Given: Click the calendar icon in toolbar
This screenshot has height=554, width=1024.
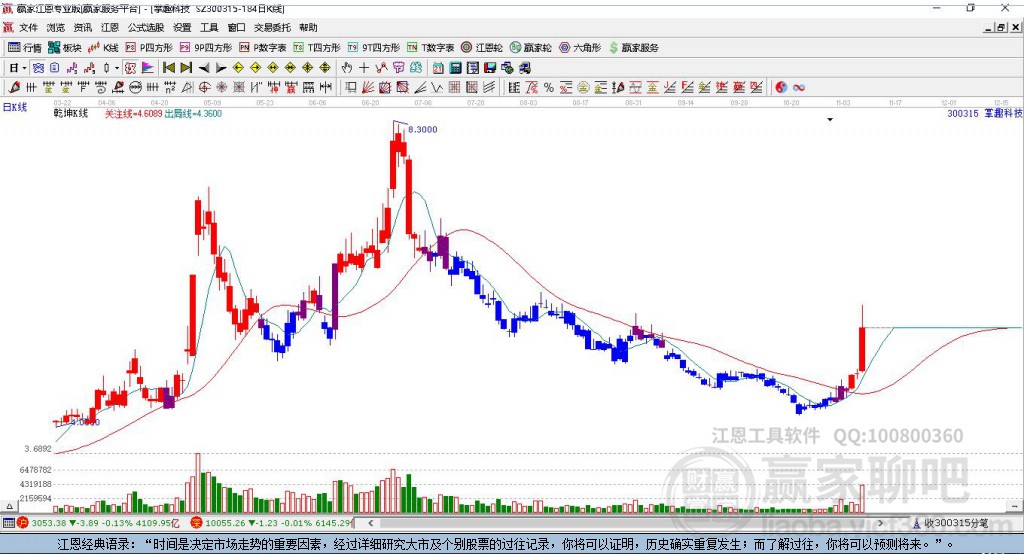Looking at the screenshot, I should pyautogui.click(x=438, y=68).
